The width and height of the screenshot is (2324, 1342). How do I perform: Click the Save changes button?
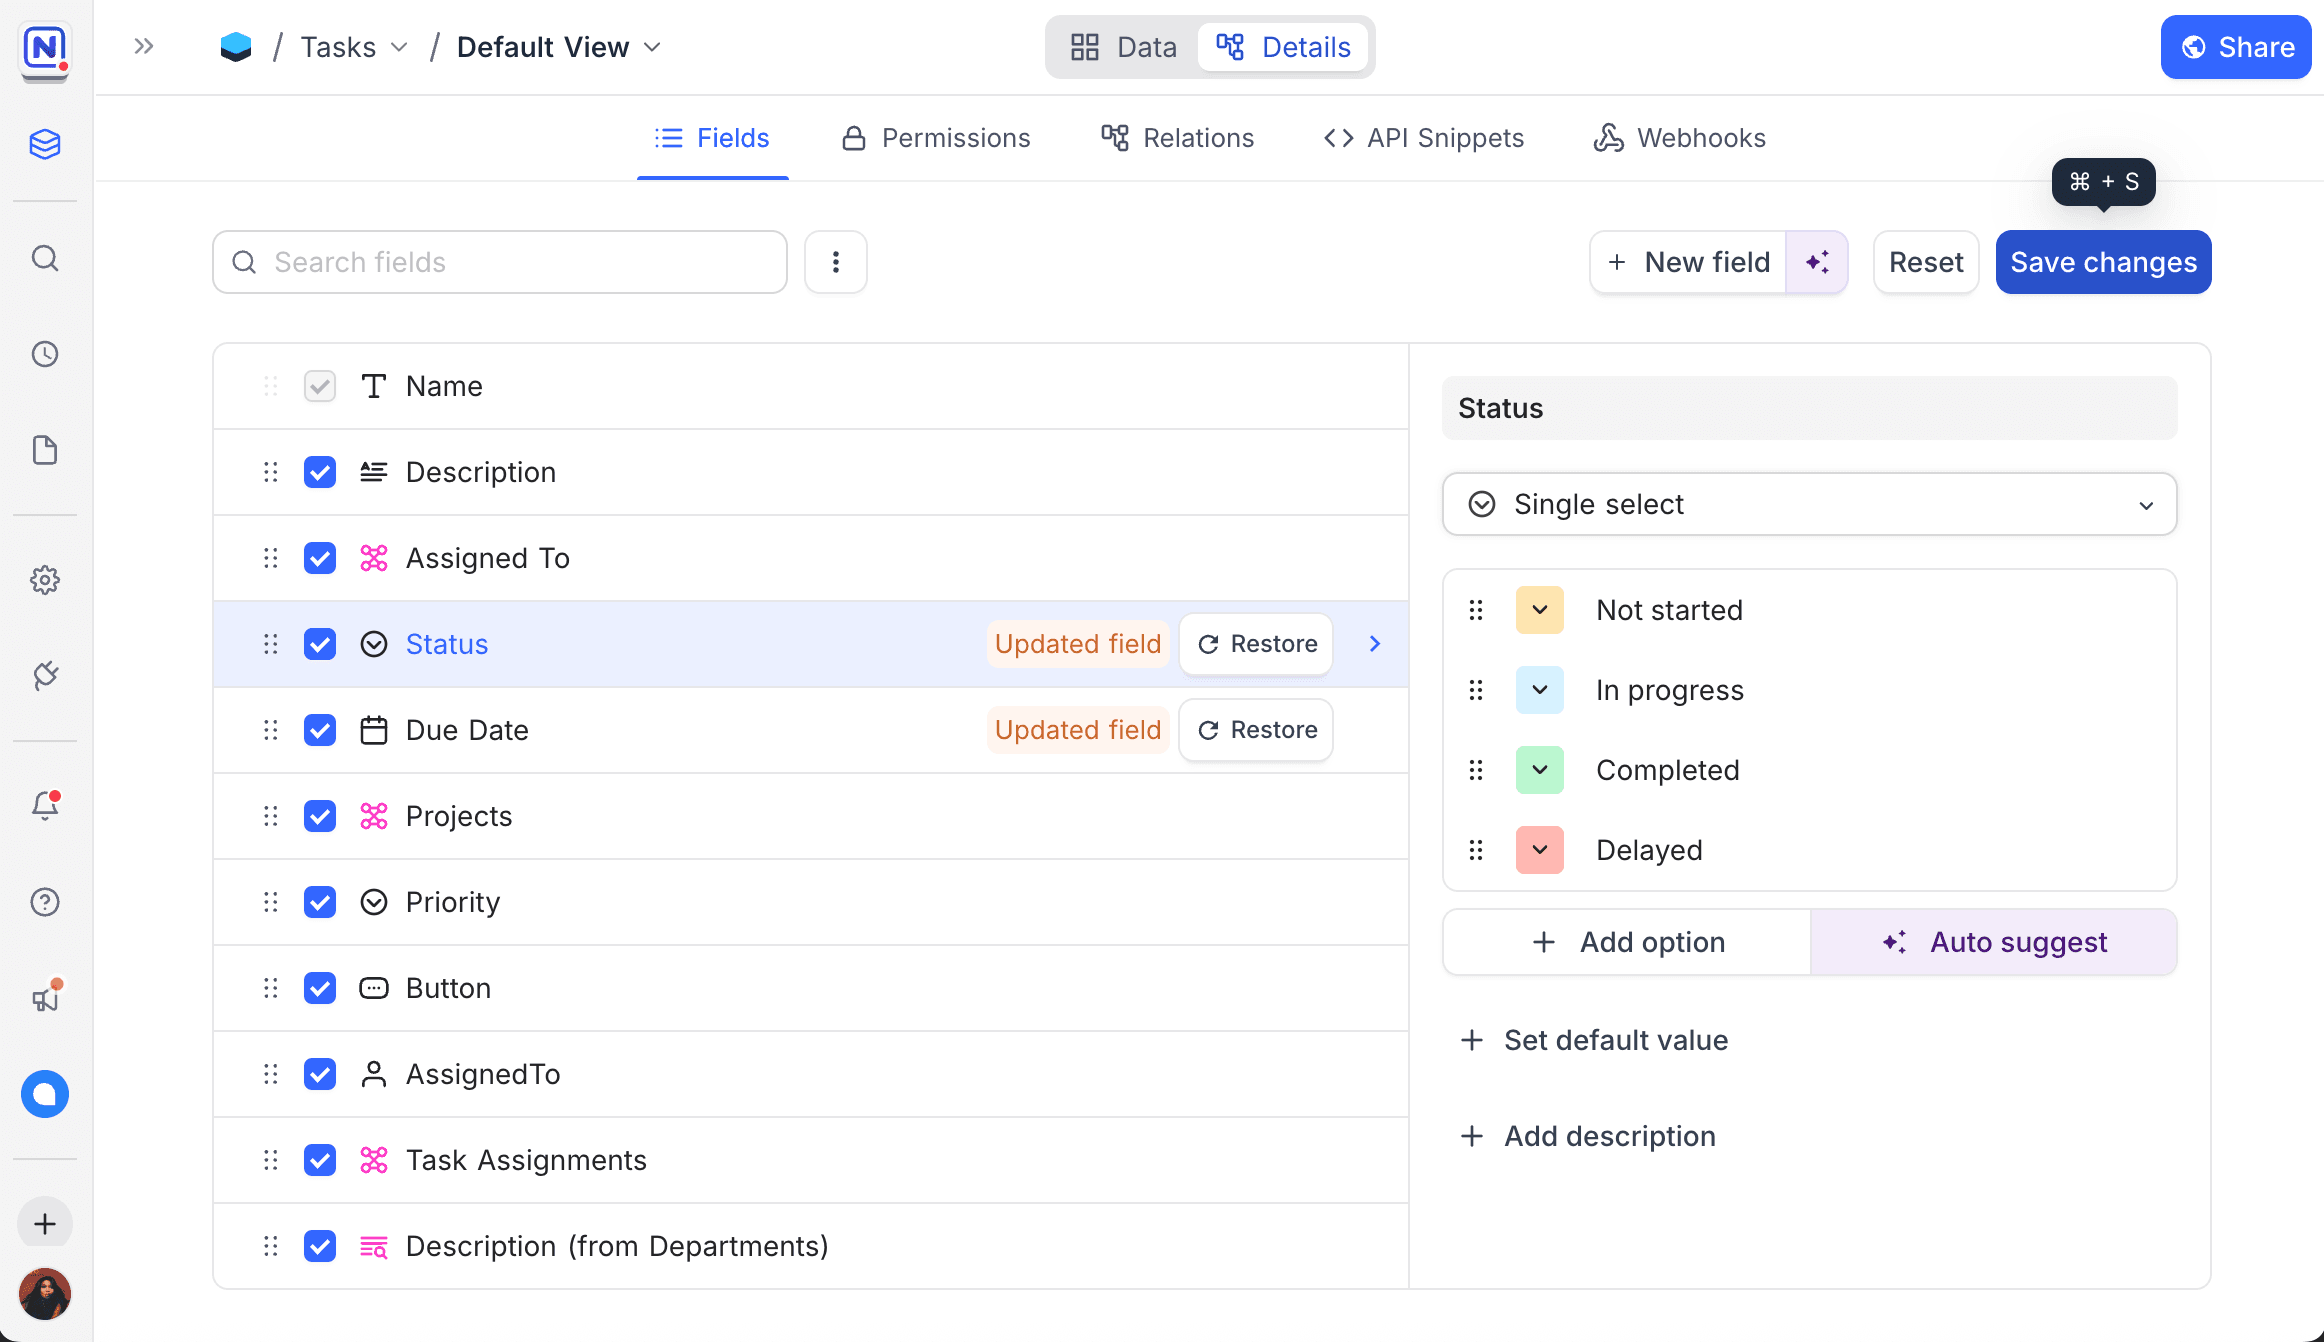2103,262
